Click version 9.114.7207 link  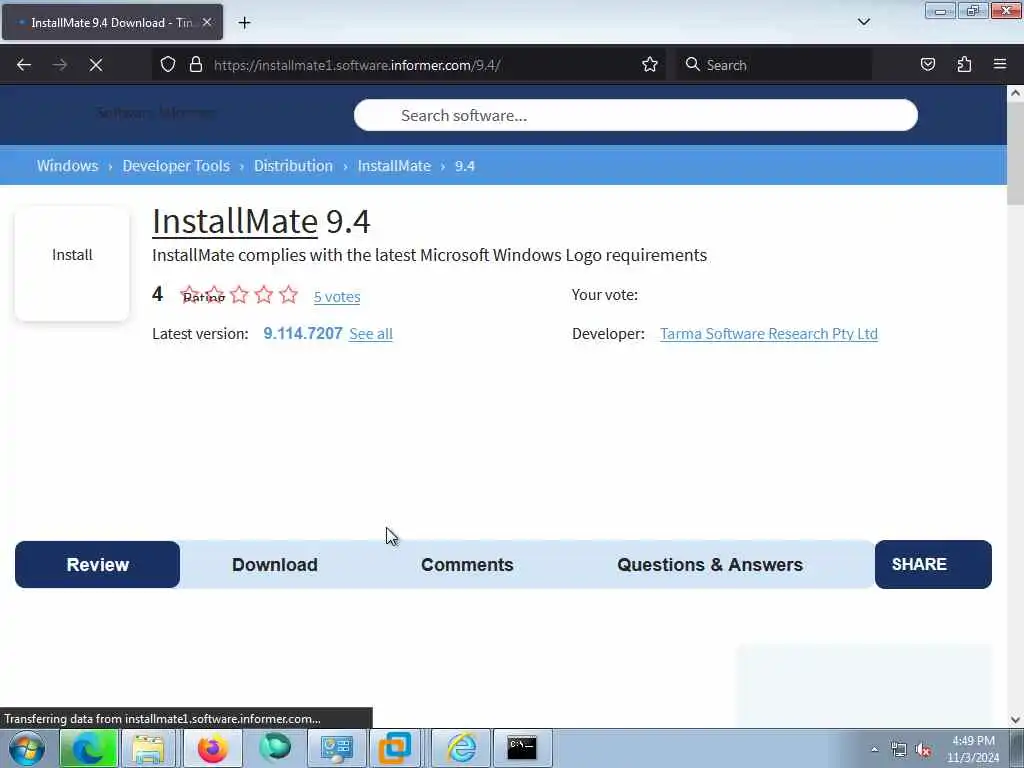tap(303, 334)
